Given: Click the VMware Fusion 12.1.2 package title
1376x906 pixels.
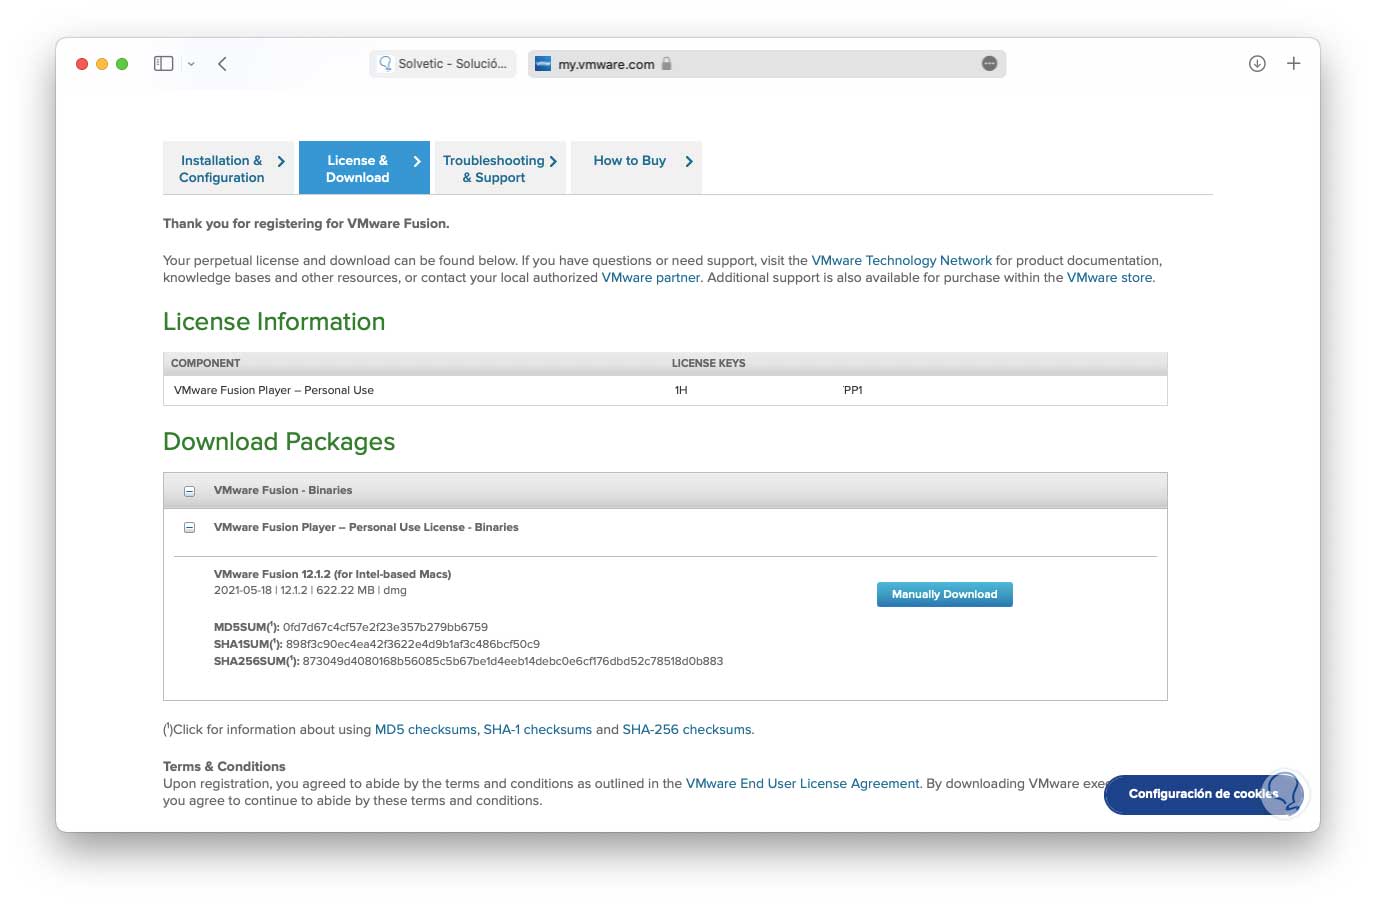Looking at the screenshot, I should click(x=332, y=574).
